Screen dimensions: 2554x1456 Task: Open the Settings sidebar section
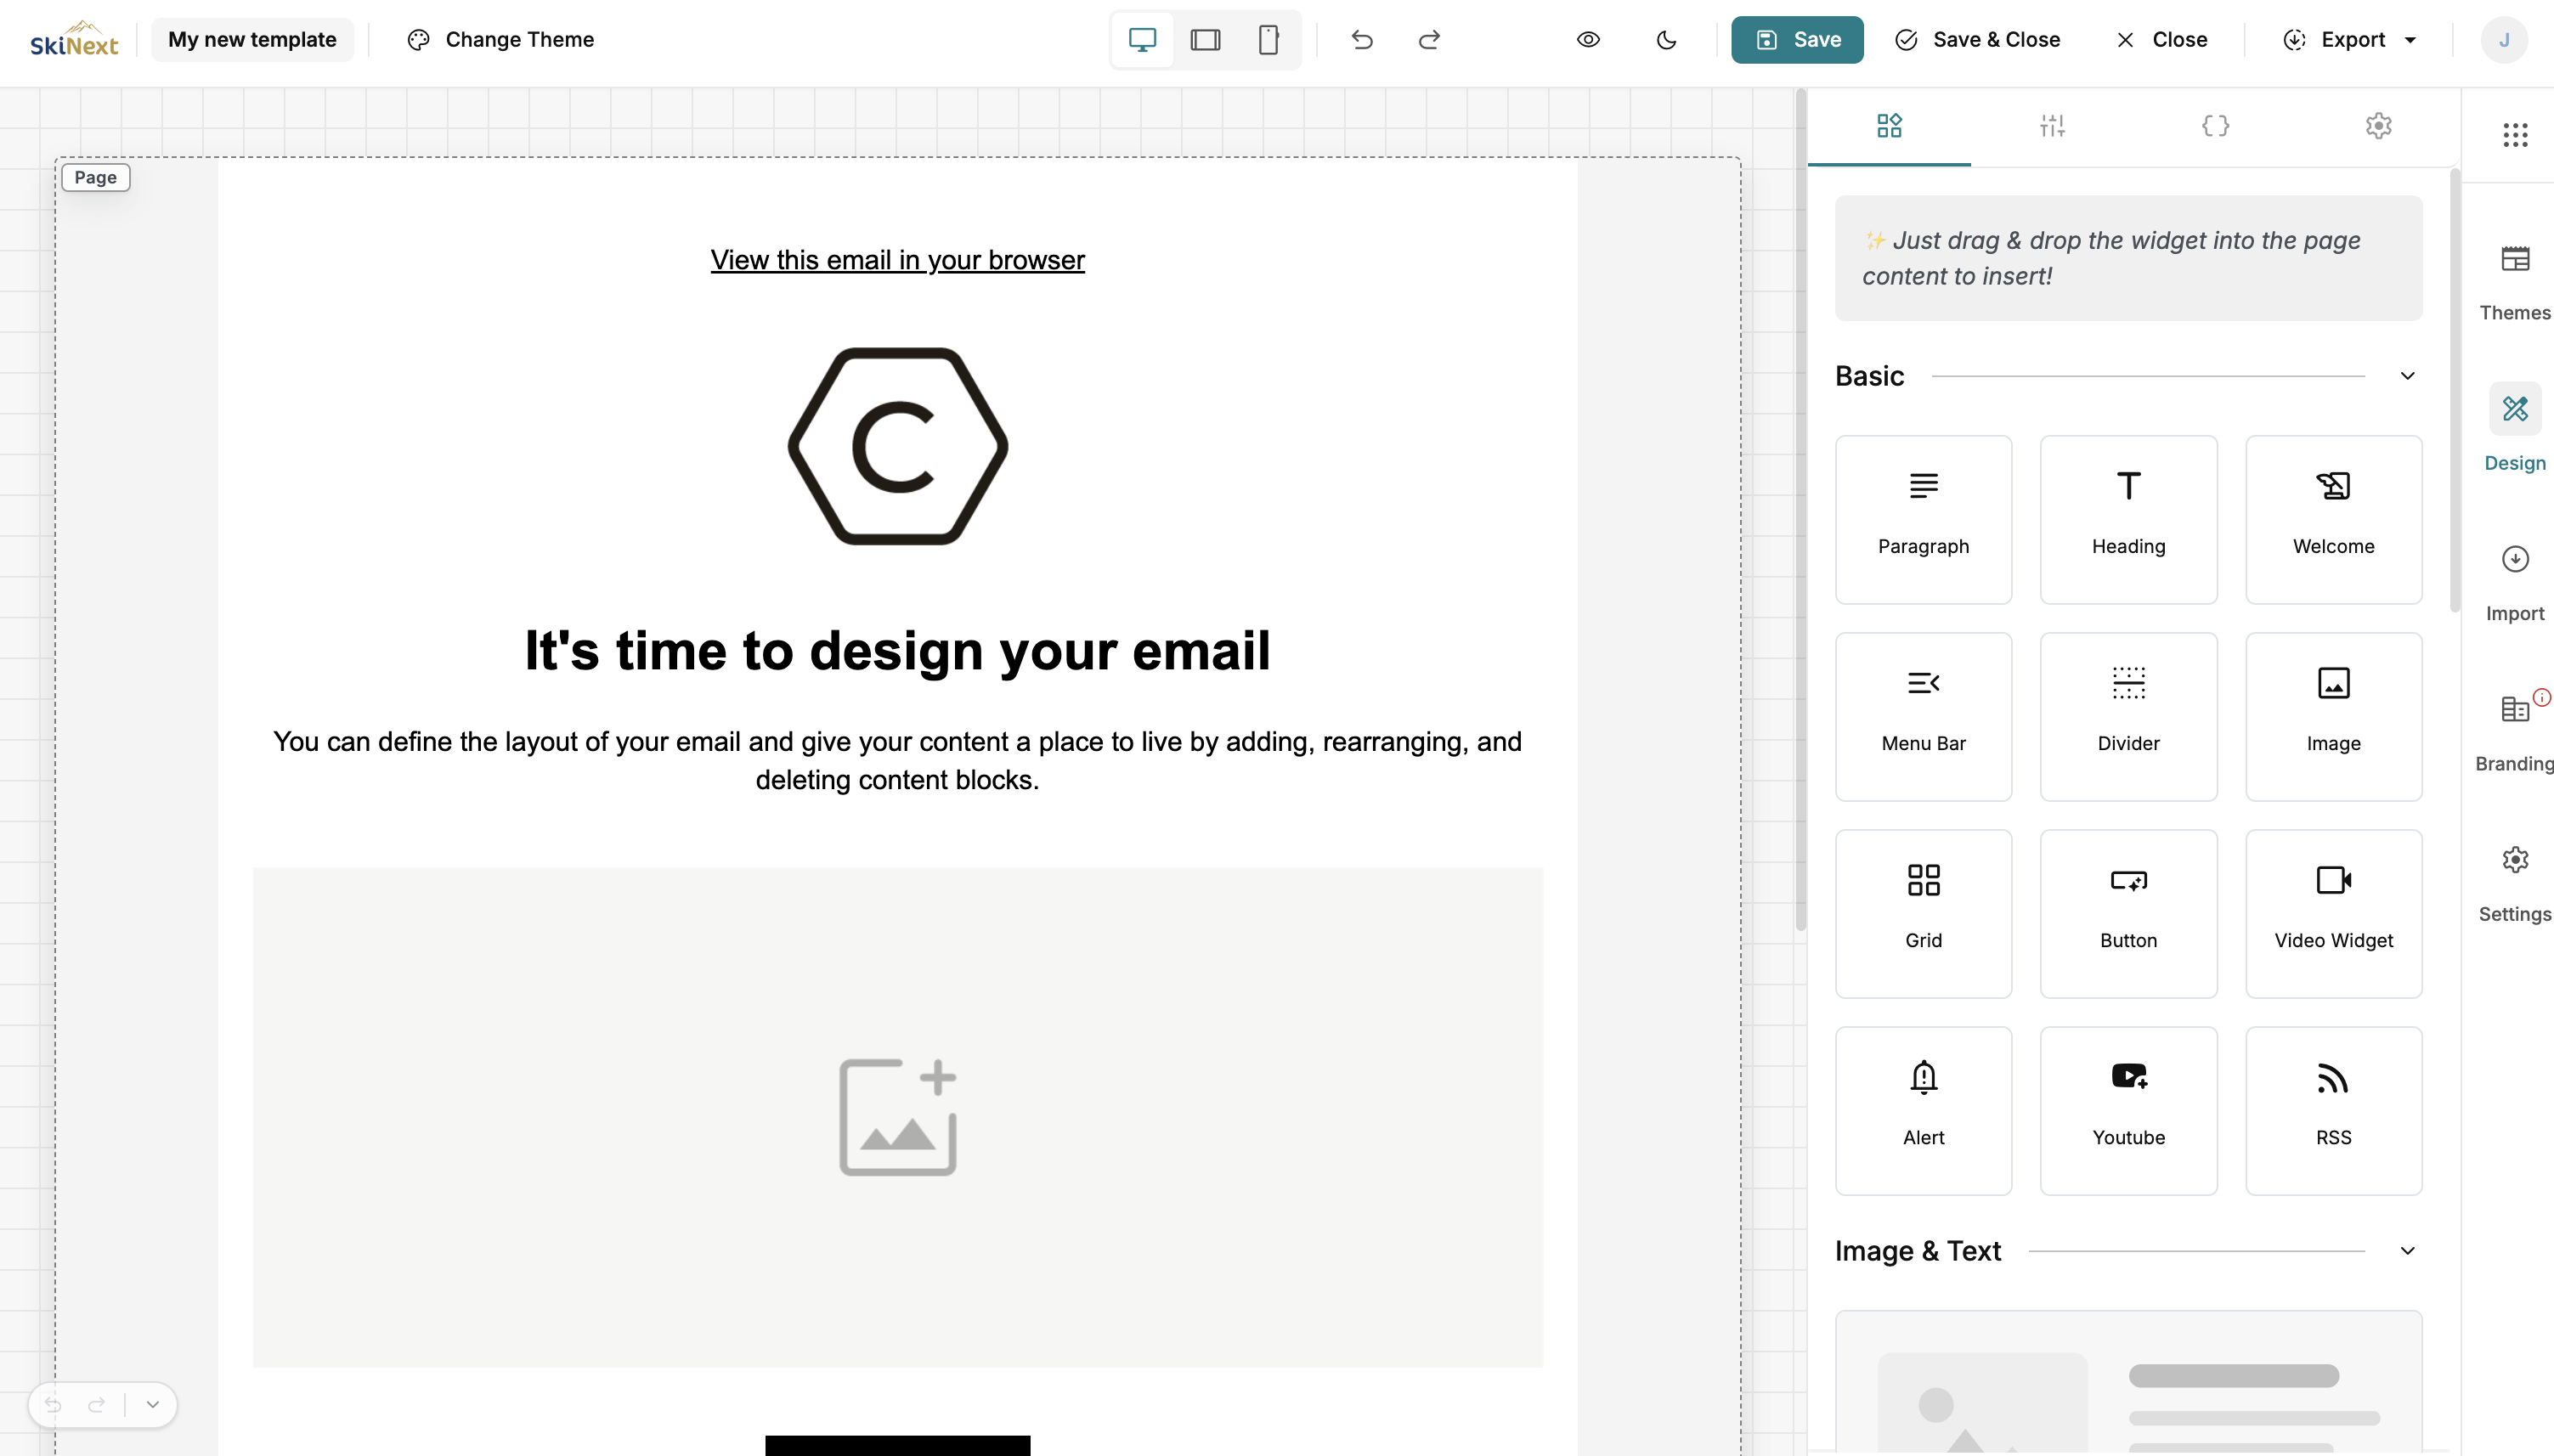tap(2515, 884)
